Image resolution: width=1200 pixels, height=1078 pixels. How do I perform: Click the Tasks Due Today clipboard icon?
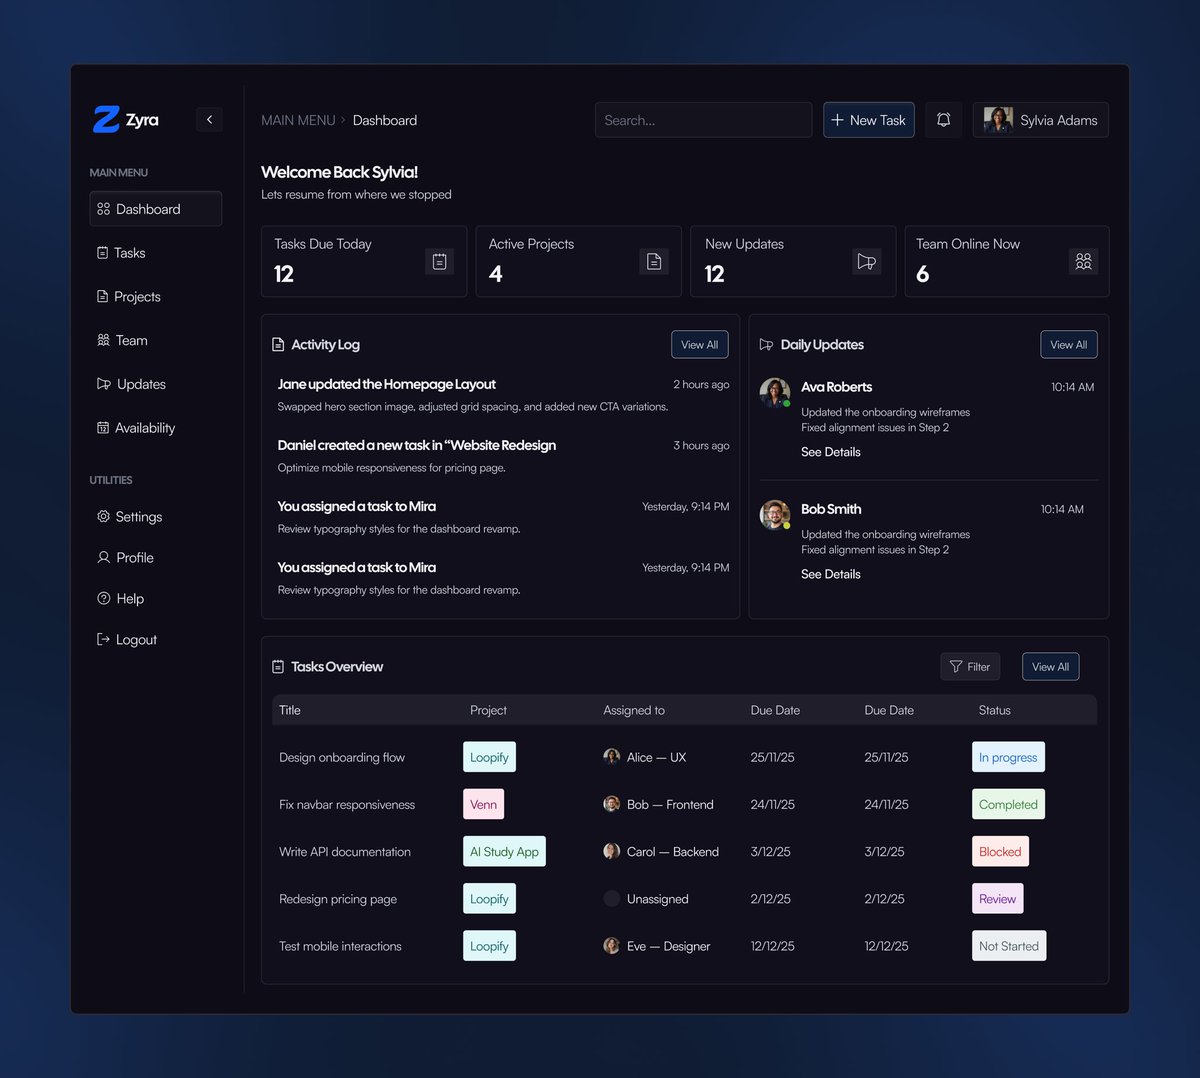[439, 261]
